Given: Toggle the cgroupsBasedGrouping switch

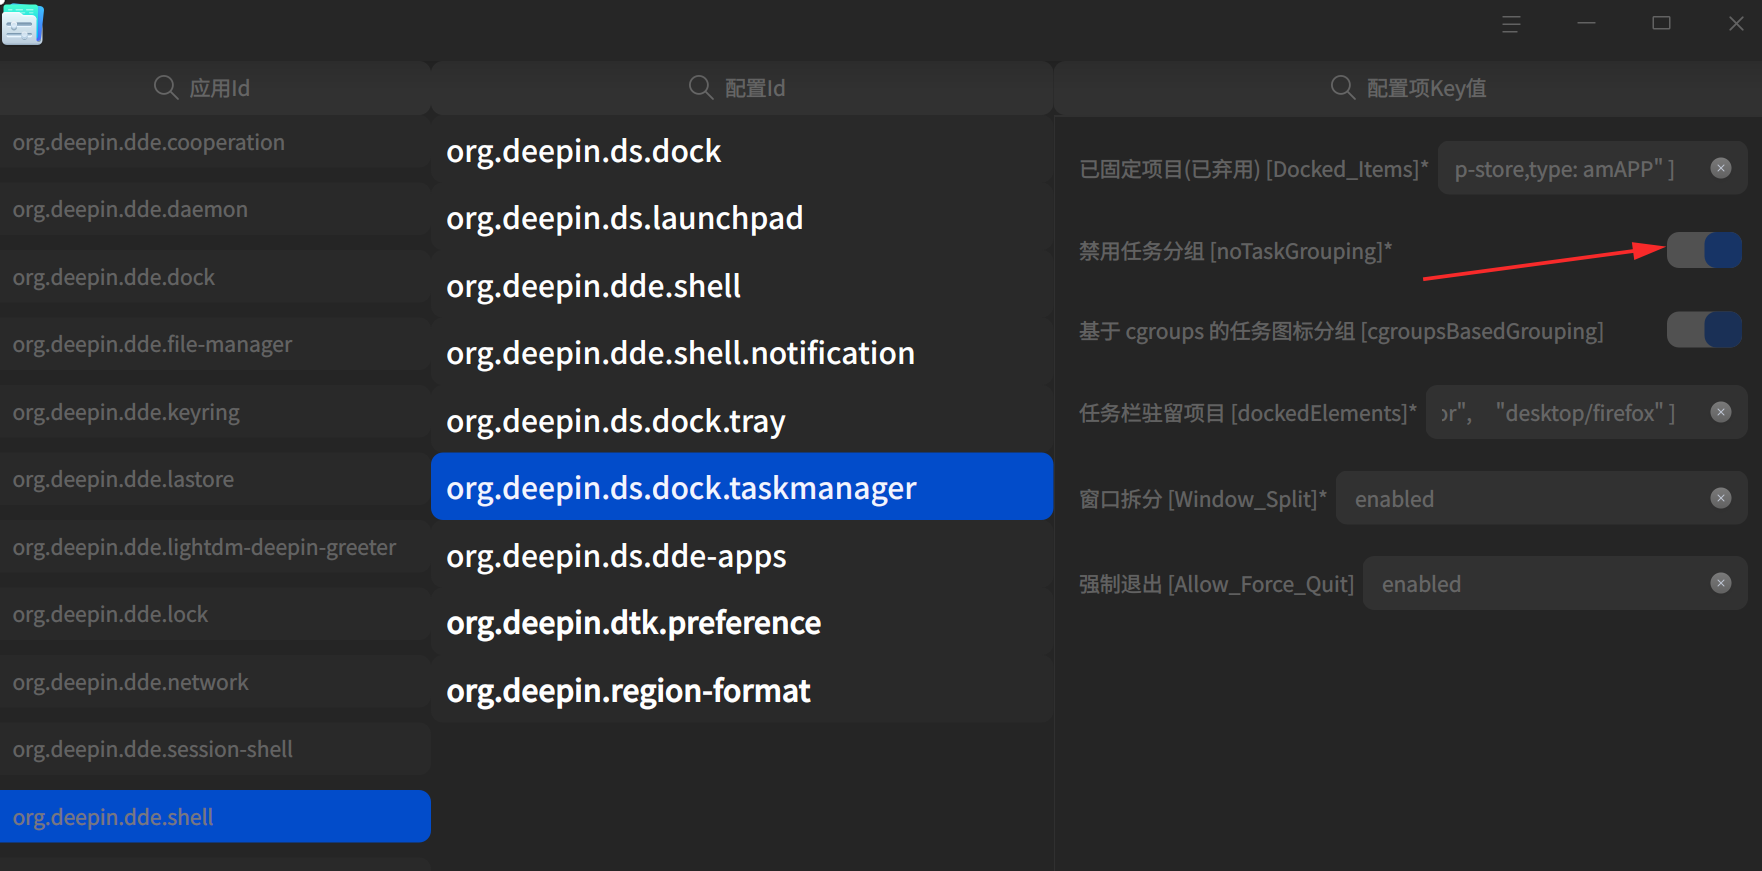Looking at the screenshot, I should tap(1704, 330).
